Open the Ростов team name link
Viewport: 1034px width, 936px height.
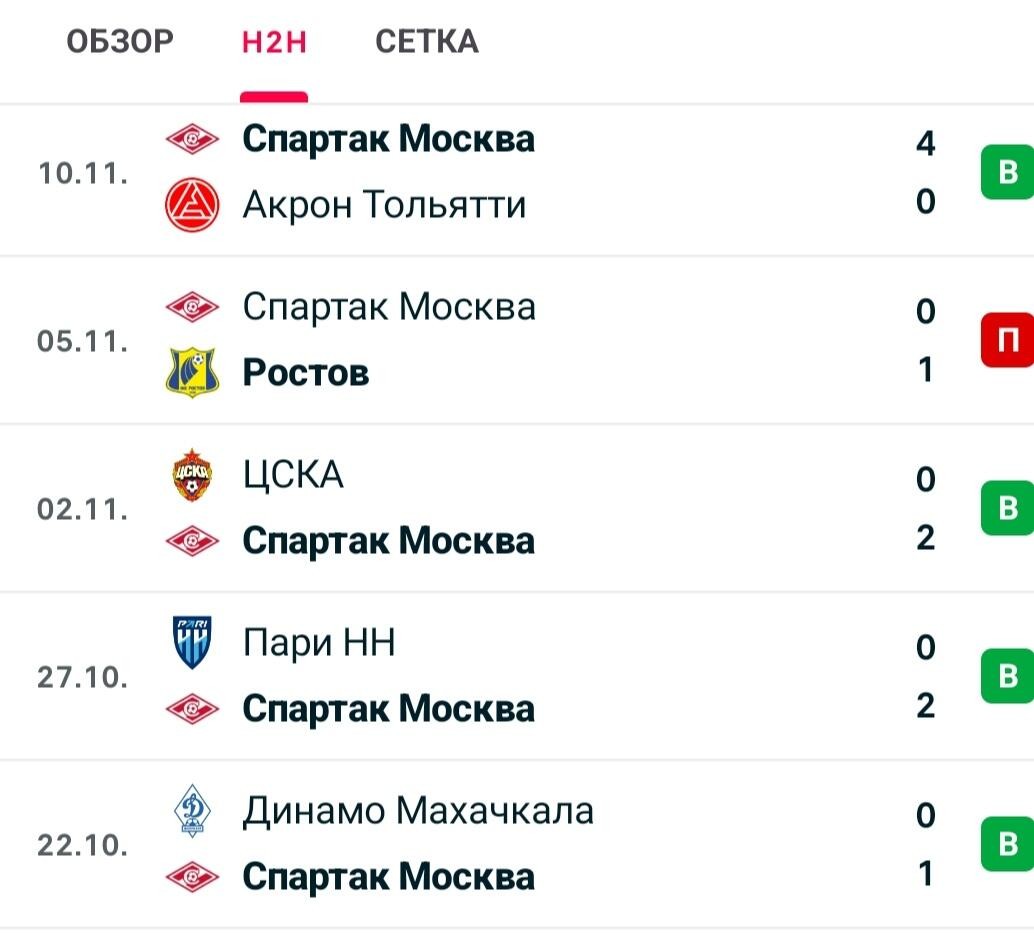click(x=306, y=372)
